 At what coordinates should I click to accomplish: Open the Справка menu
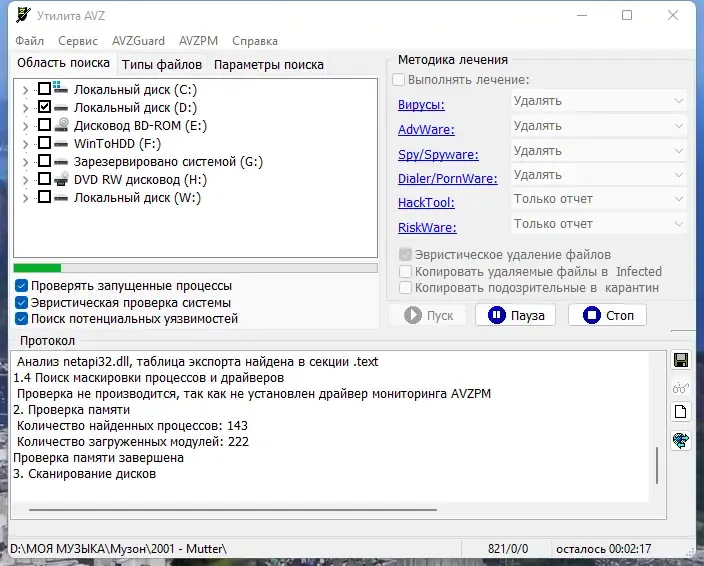pyautogui.click(x=255, y=41)
